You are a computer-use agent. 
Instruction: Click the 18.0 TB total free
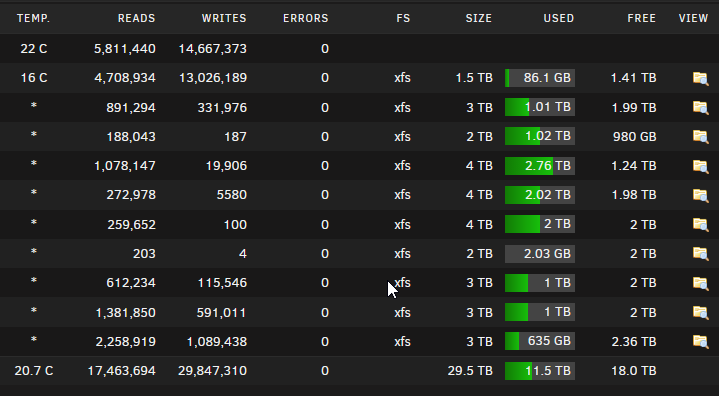point(633,371)
